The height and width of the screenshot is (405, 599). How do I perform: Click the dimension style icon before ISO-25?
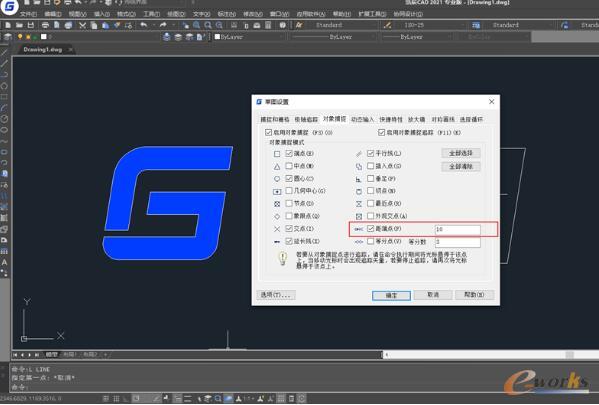pyautogui.click(x=388, y=25)
